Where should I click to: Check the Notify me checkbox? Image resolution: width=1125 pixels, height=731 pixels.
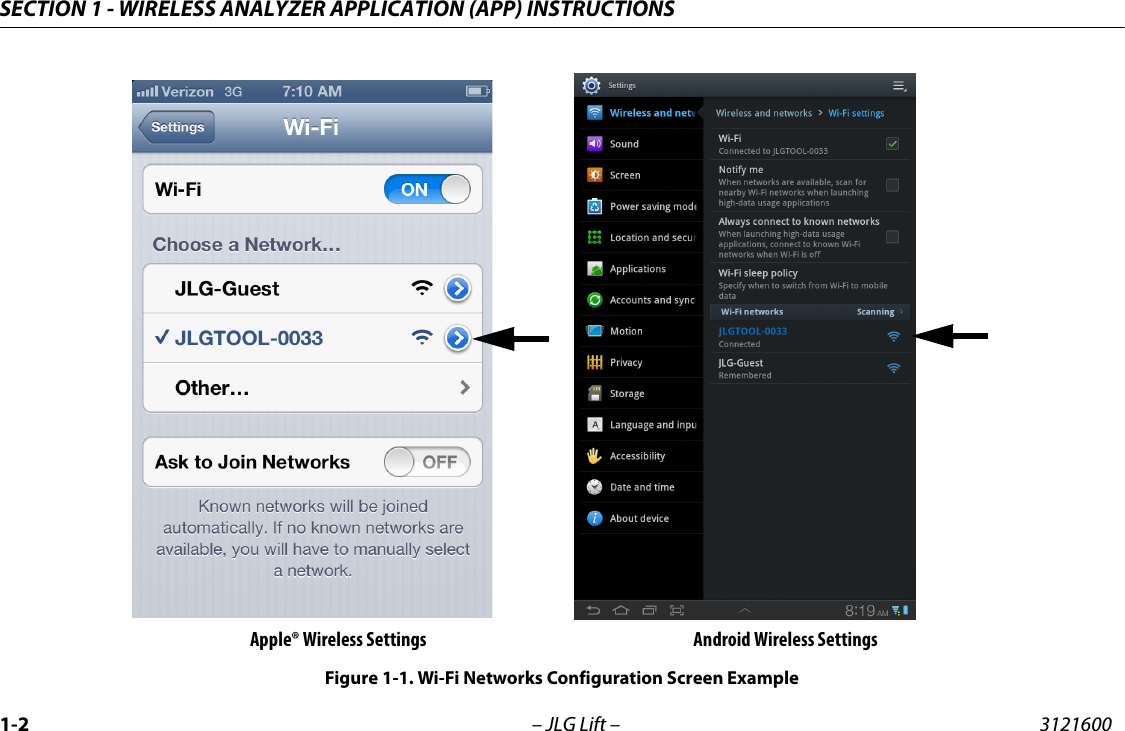[x=892, y=184]
